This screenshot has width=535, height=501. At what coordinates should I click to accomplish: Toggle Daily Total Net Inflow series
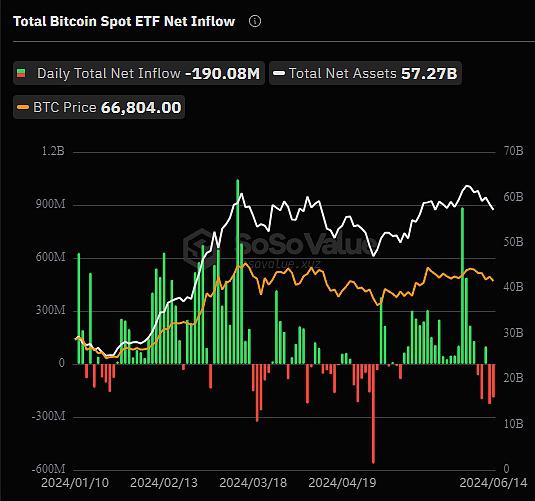pos(139,73)
